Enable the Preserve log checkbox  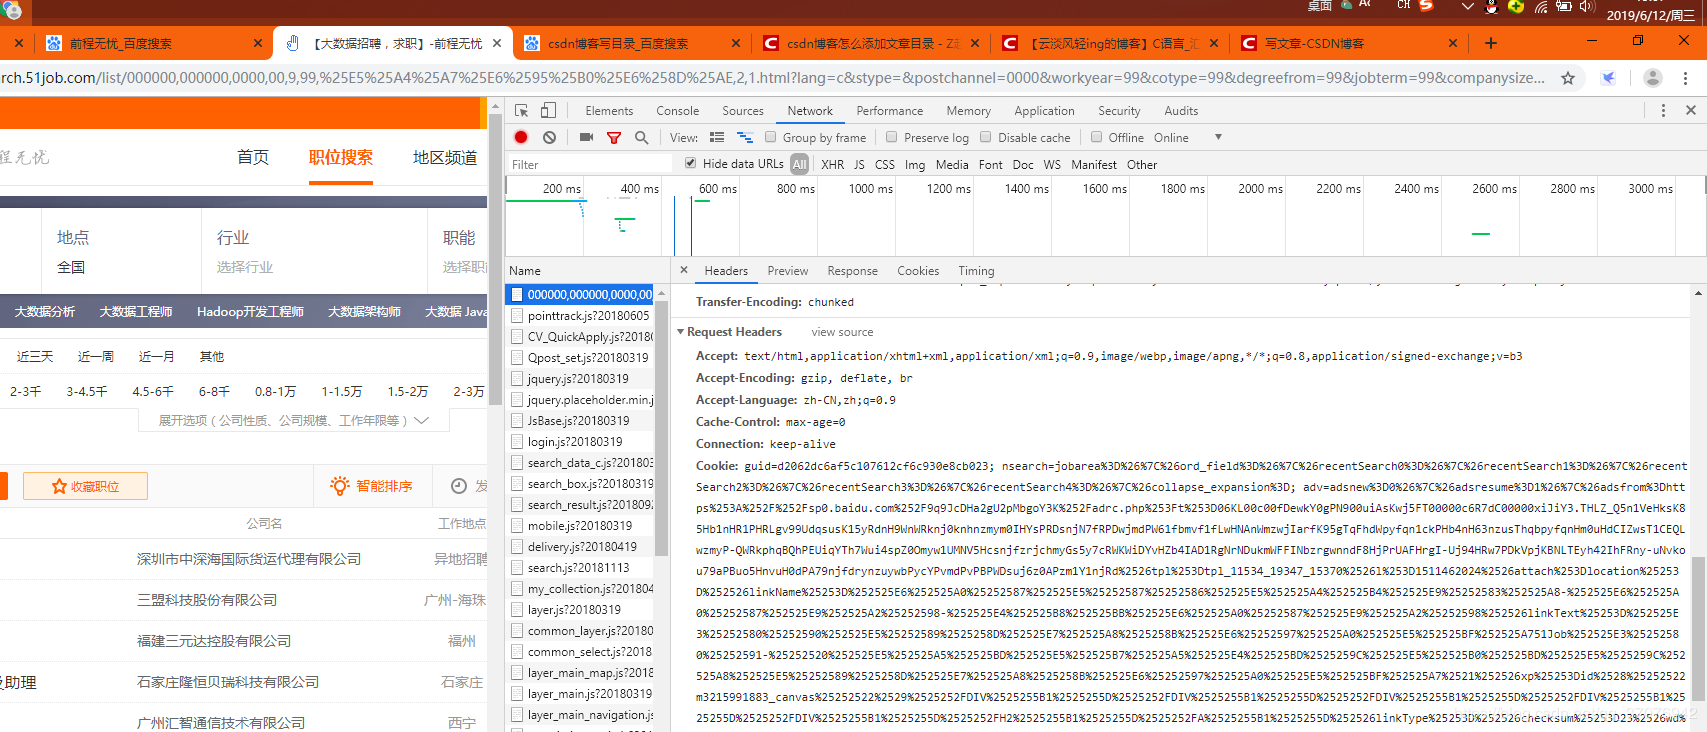point(892,137)
